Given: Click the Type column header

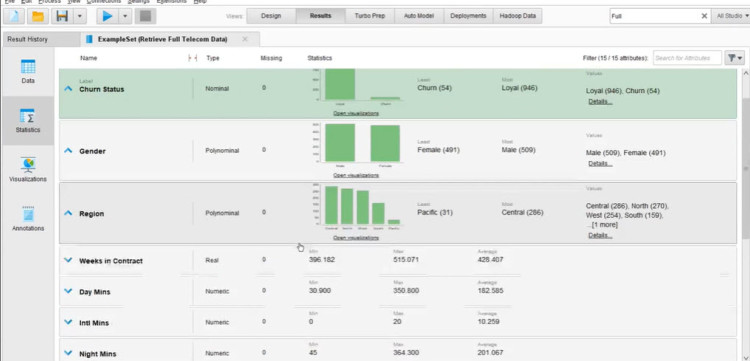Looking at the screenshot, I should [212, 58].
